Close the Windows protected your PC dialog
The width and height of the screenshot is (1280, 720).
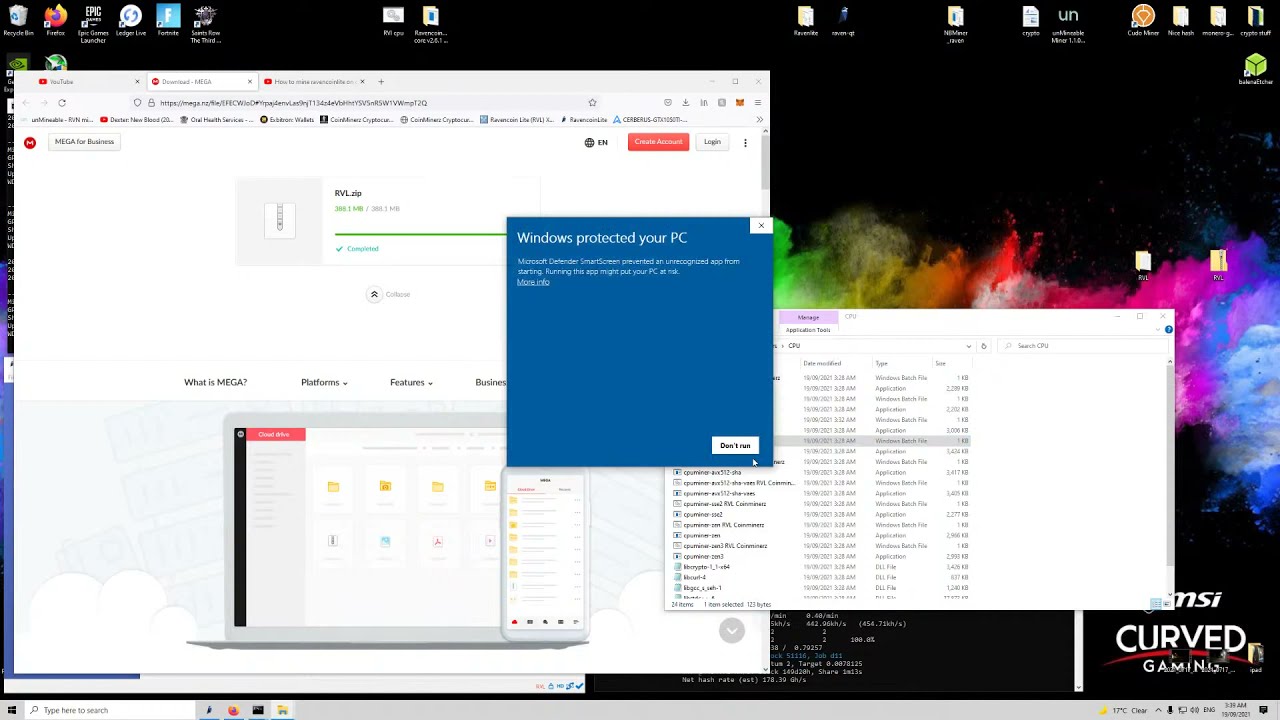761,226
